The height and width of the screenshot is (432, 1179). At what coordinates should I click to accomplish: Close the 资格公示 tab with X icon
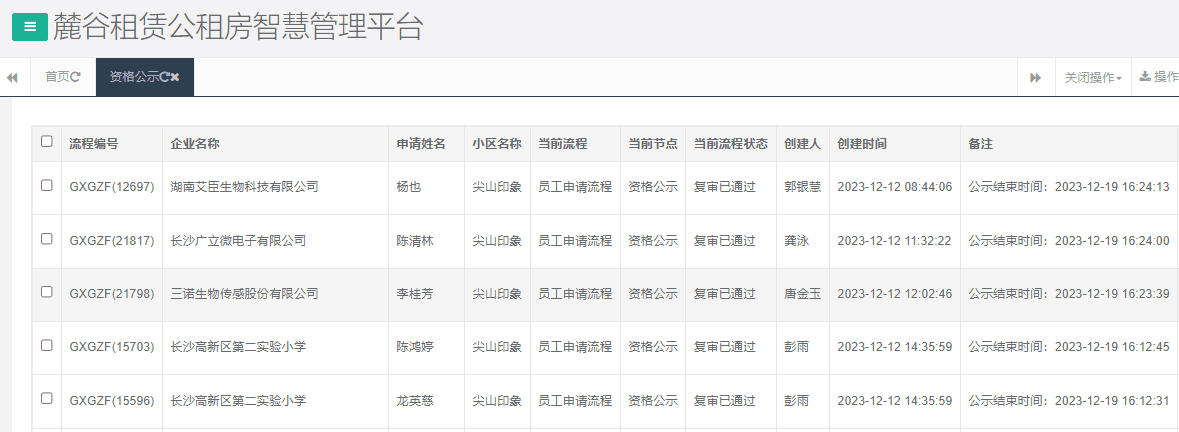(175, 77)
